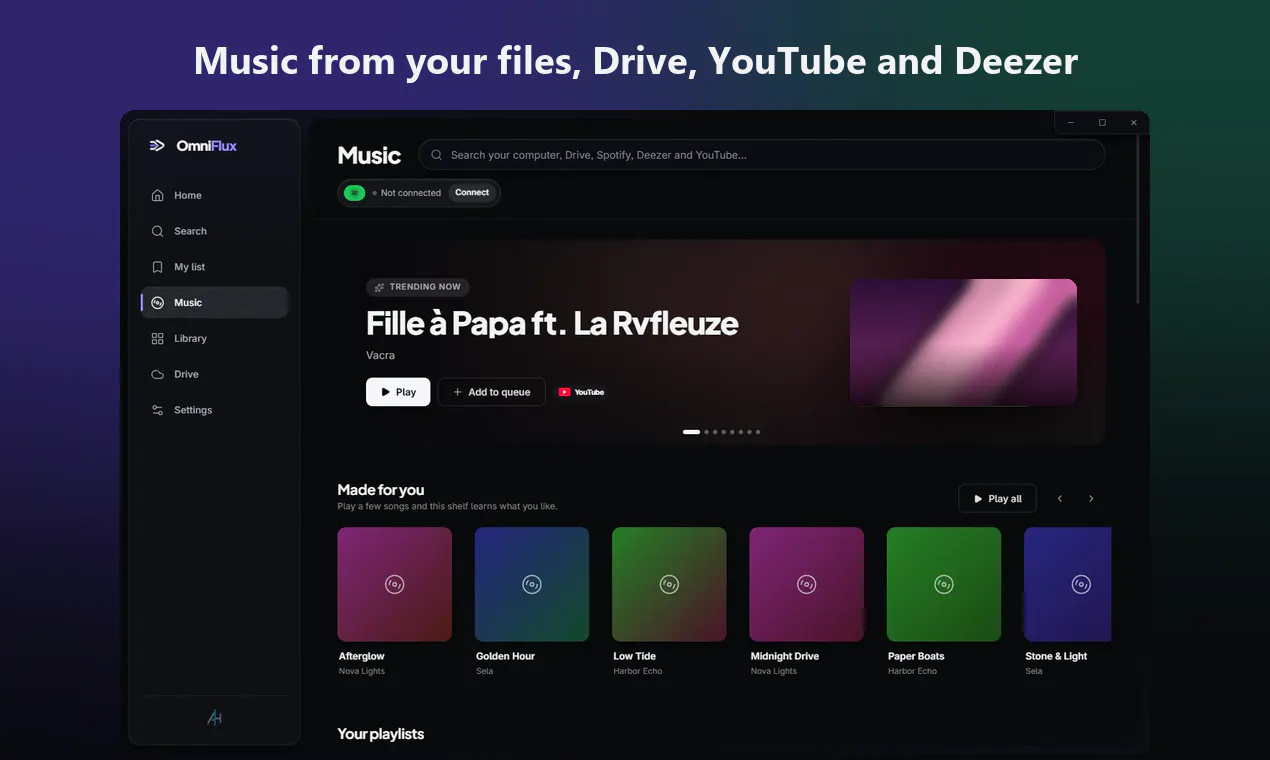The height and width of the screenshot is (760, 1270).
Task: Click the artist name Vacra
Action: [x=380, y=355]
